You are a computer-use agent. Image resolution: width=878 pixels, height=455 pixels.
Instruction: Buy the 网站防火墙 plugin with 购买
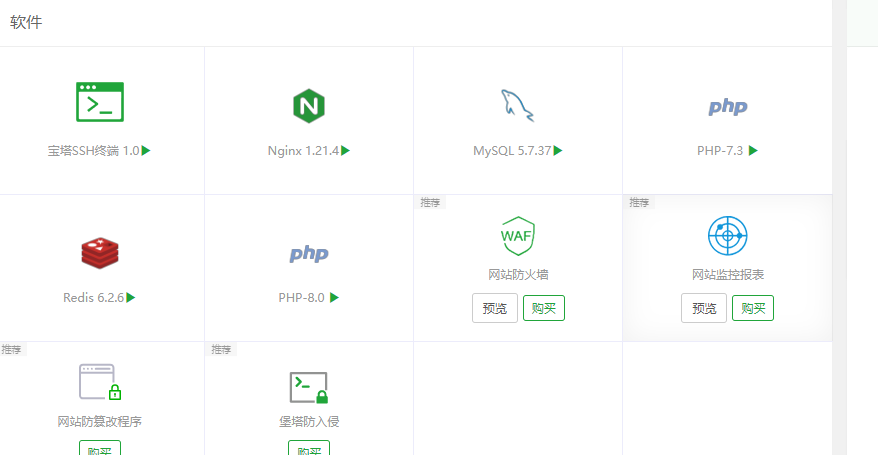click(544, 308)
